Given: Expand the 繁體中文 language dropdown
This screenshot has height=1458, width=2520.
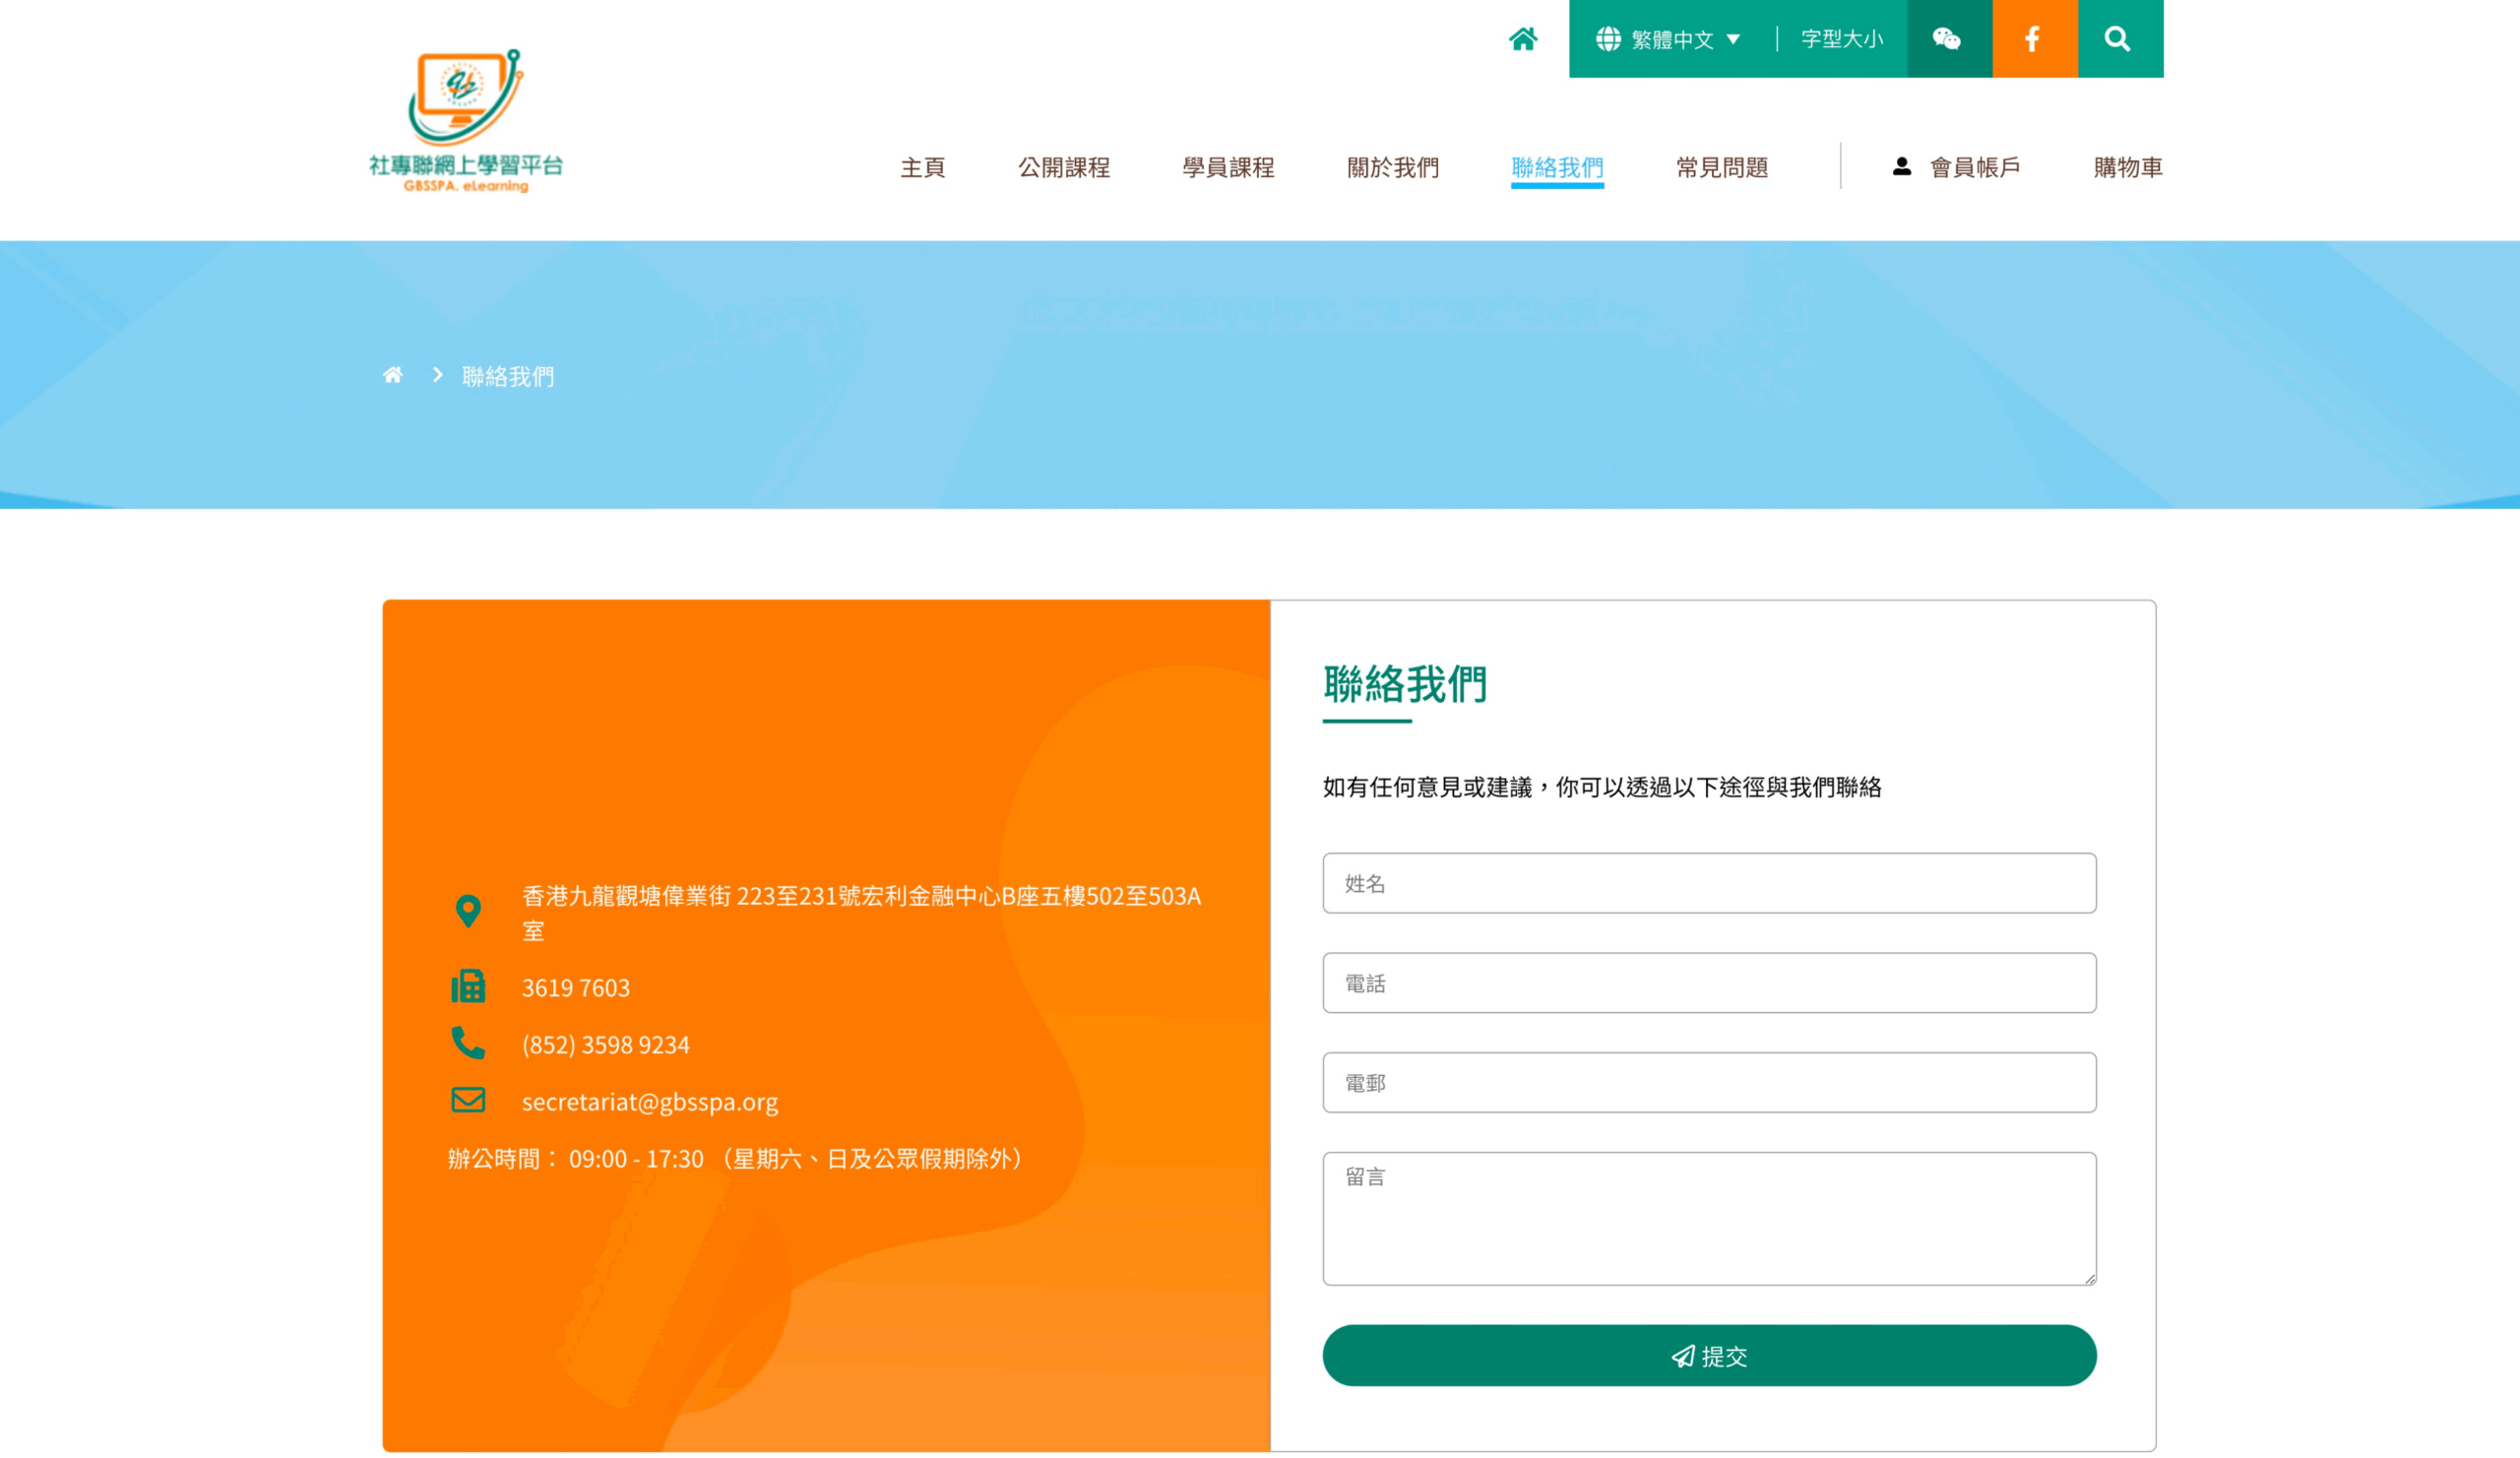Looking at the screenshot, I should (1685, 39).
